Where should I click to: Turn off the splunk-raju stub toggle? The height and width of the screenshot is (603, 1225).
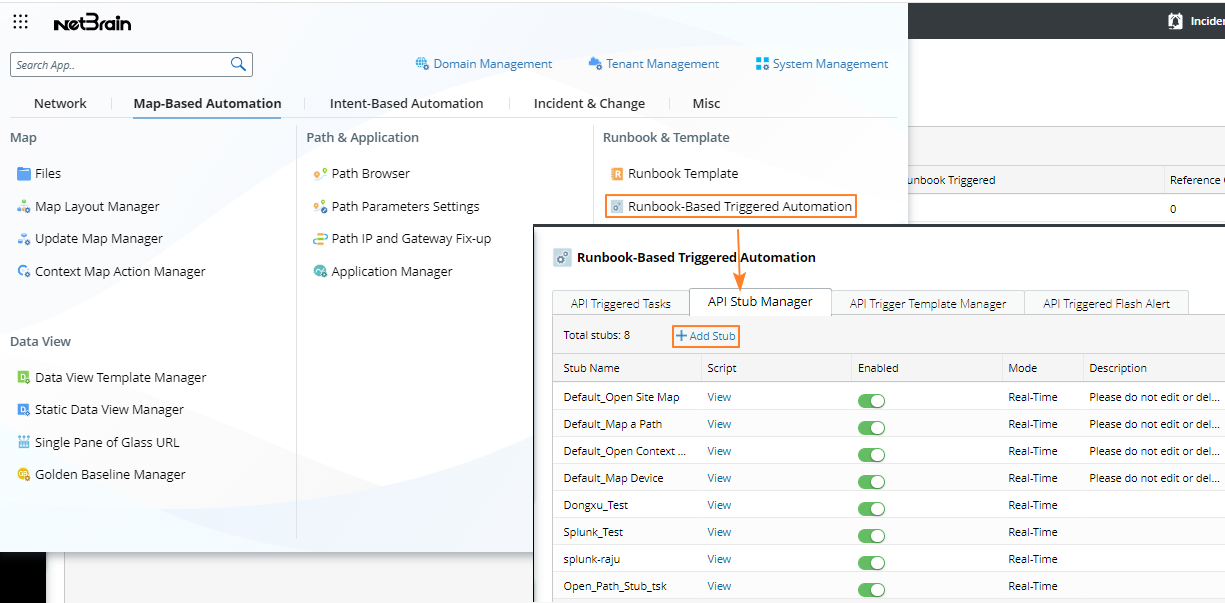(x=871, y=563)
